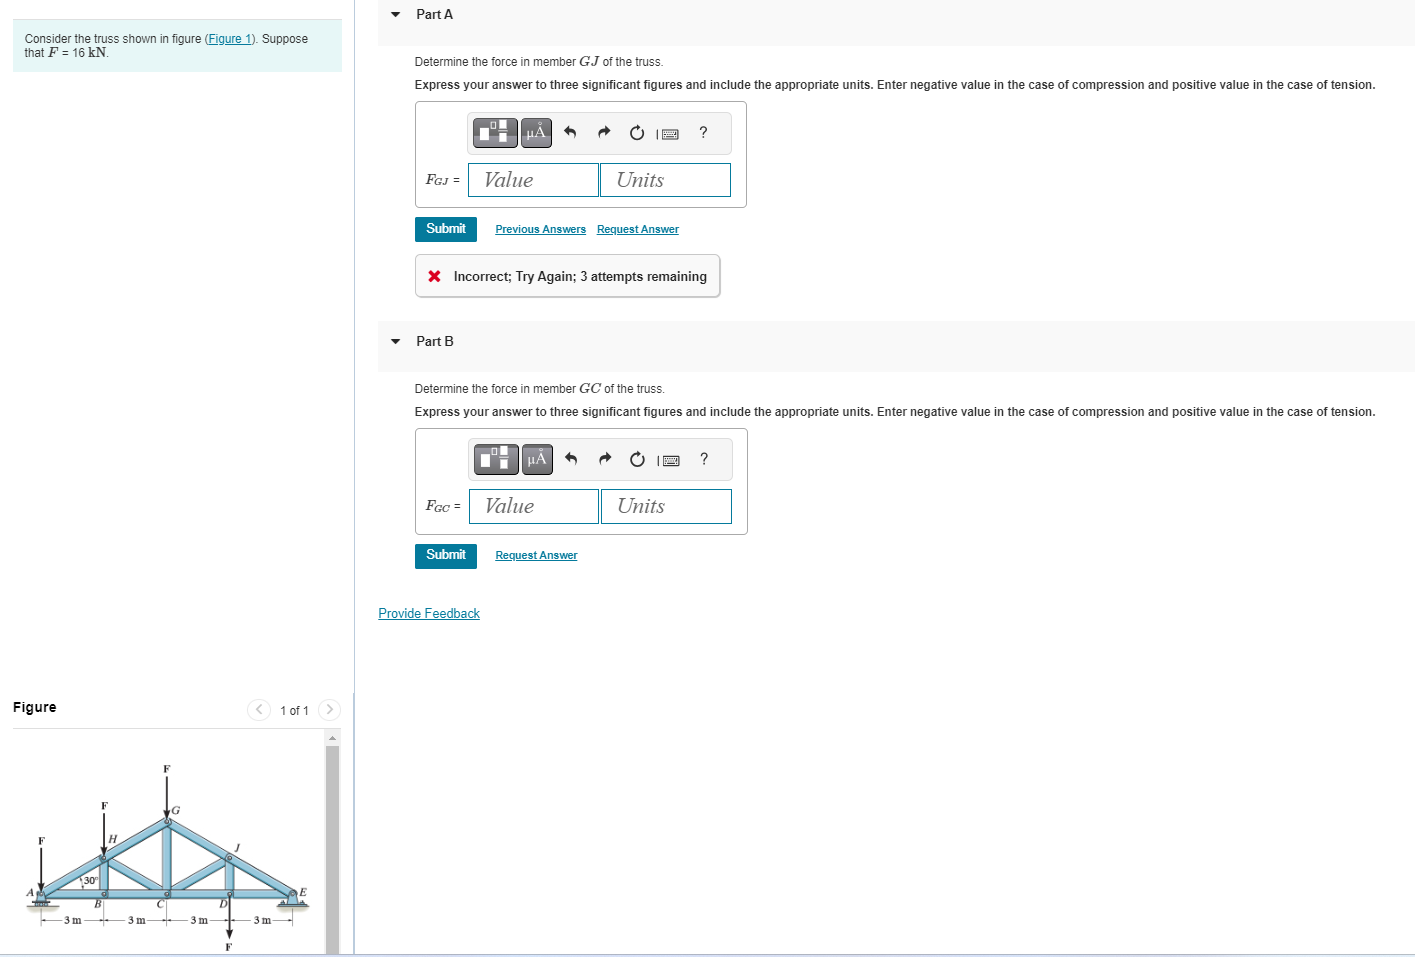The width and height of the screenshot is (1415, 957).
Task: Collapse the Part A section
Action: coord(395,14)
